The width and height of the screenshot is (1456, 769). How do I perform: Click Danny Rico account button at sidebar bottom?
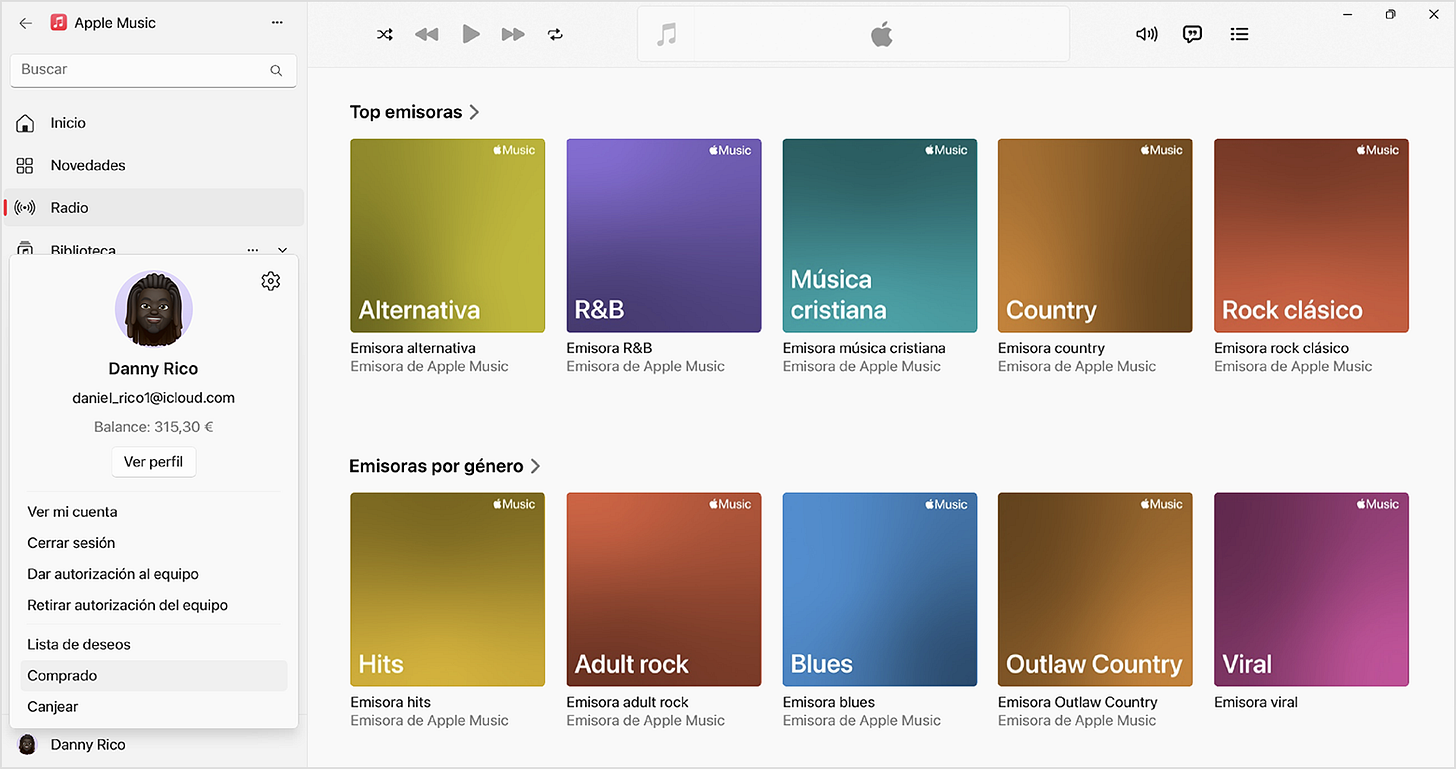pos(154,744)
